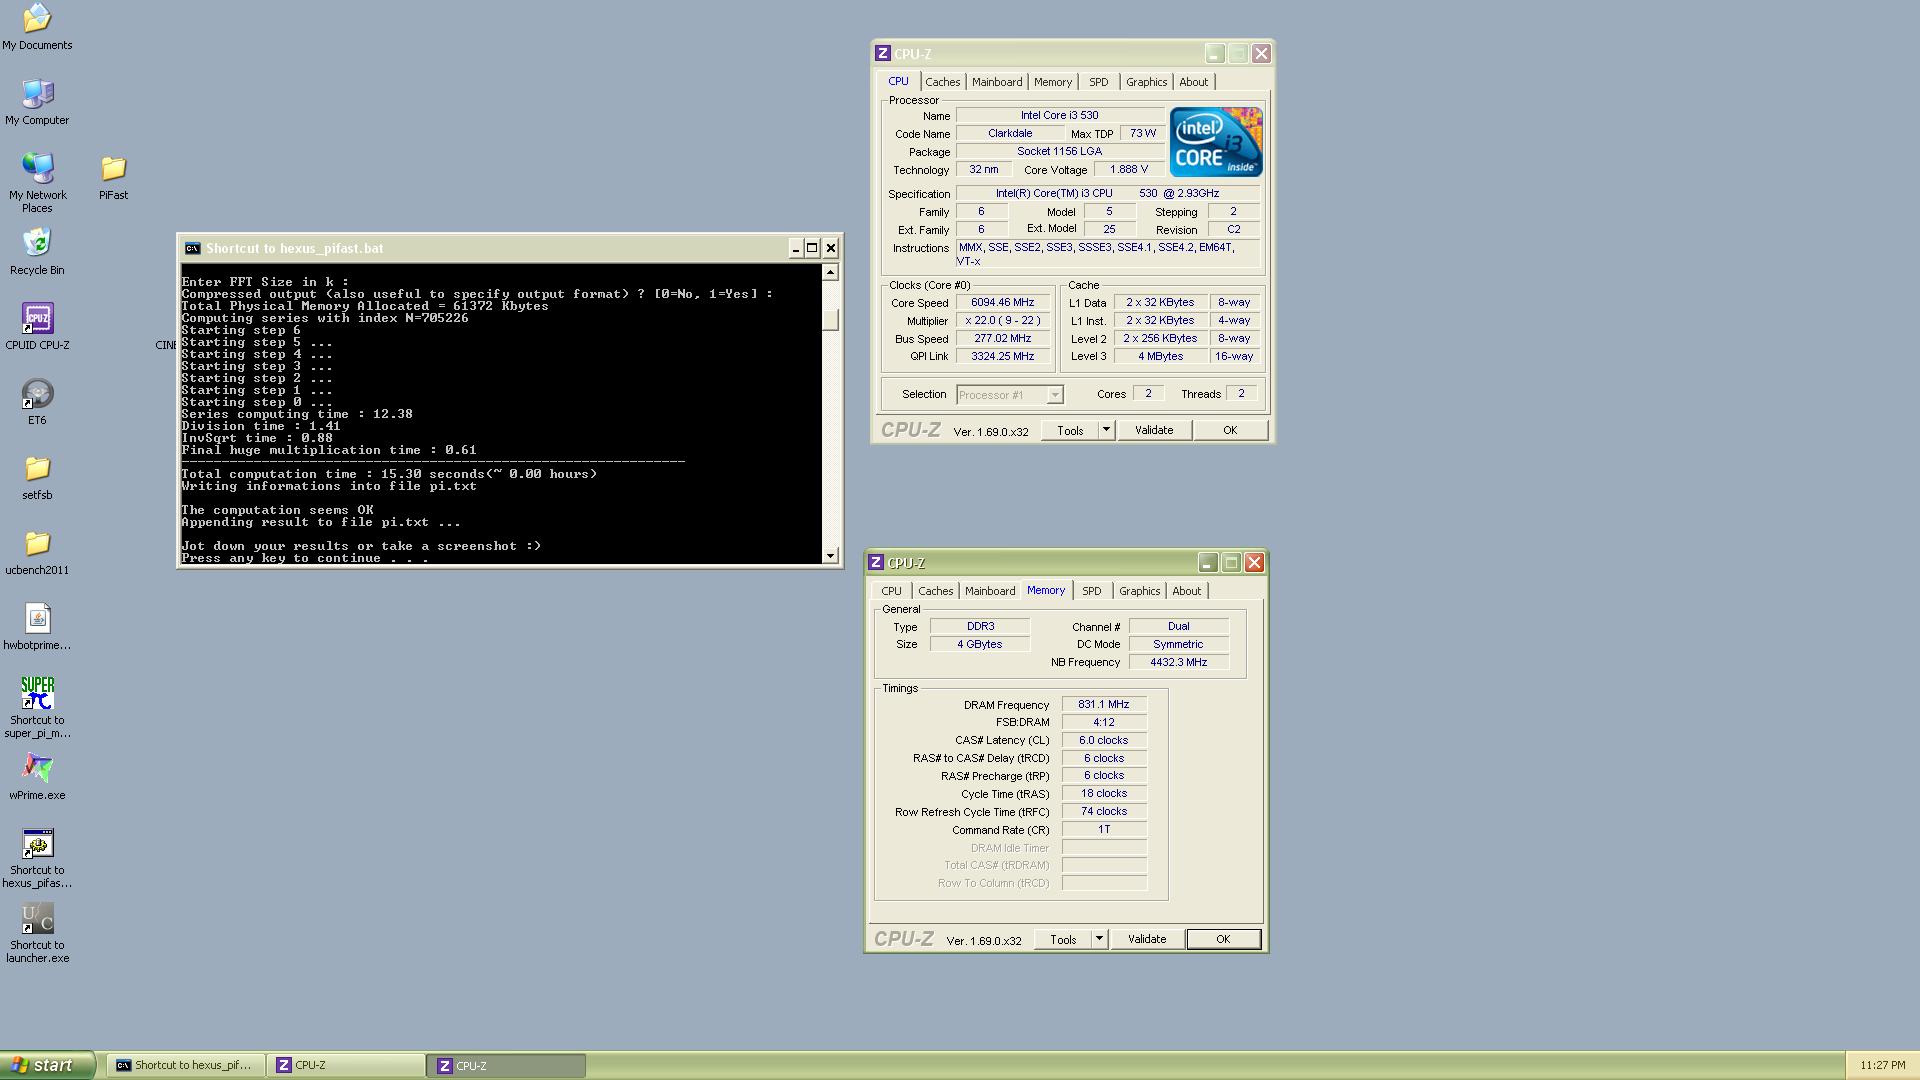Expand Tools dropdown arrow in upper CPU-Z

[1106, 430]
